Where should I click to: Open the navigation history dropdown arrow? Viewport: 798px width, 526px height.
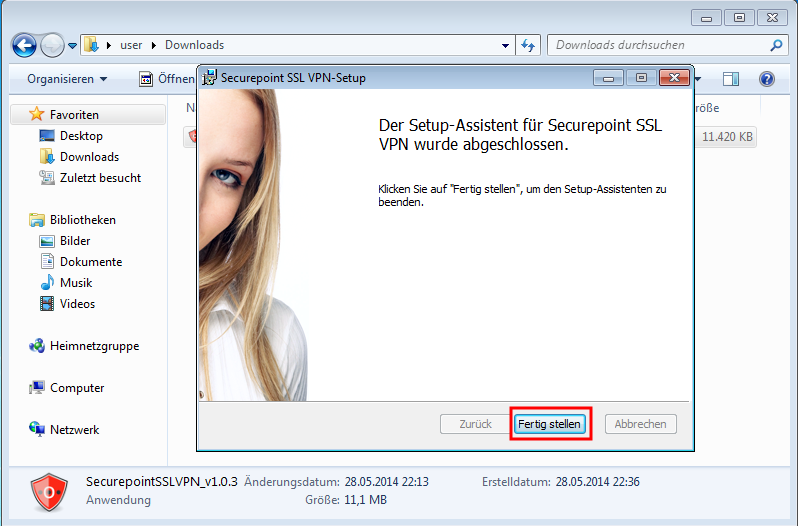[72, 46]
